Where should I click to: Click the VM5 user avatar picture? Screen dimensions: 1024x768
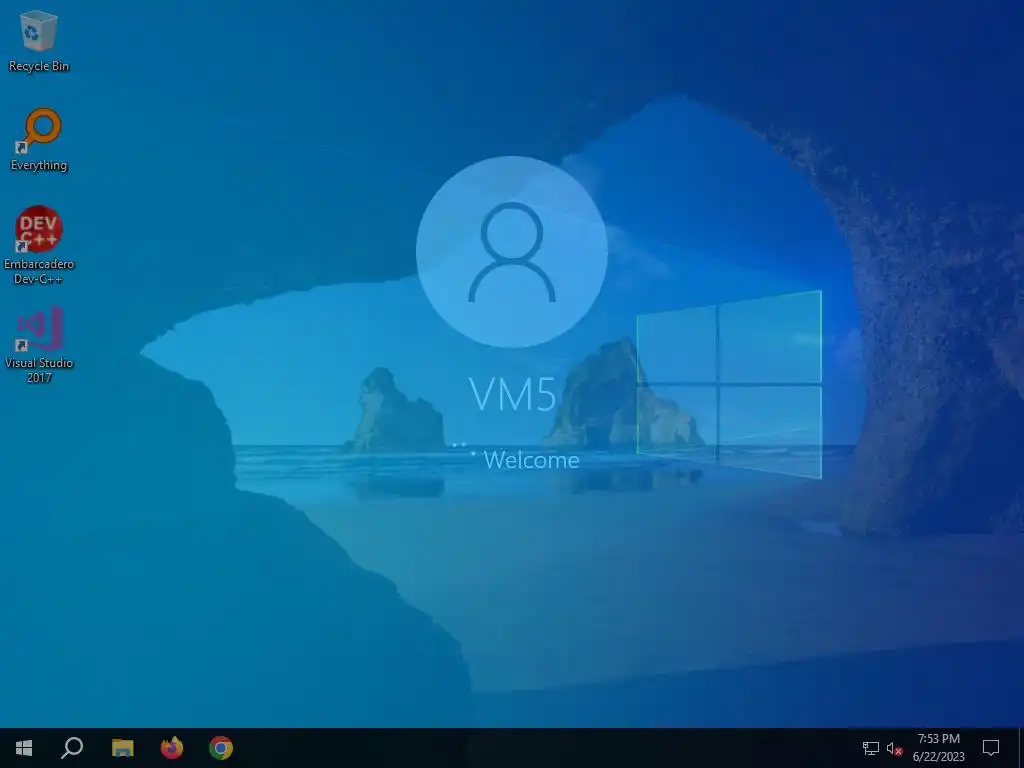click(512, 251)
